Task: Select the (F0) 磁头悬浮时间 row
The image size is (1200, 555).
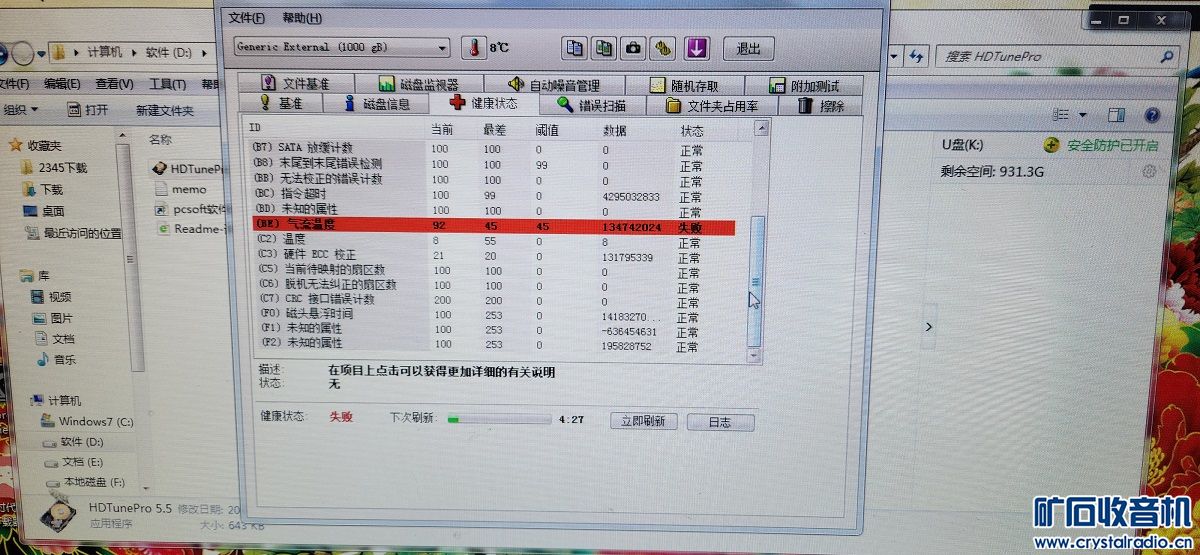Action: point(493,315)
